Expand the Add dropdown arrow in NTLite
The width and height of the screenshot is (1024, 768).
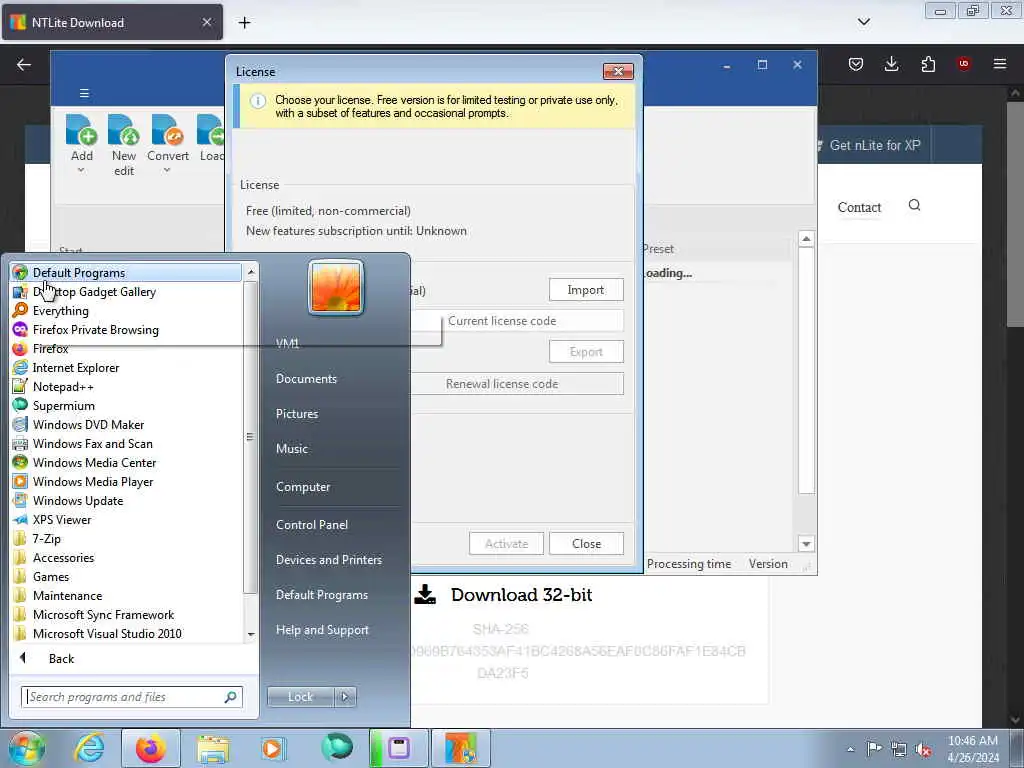pos(81,170)
